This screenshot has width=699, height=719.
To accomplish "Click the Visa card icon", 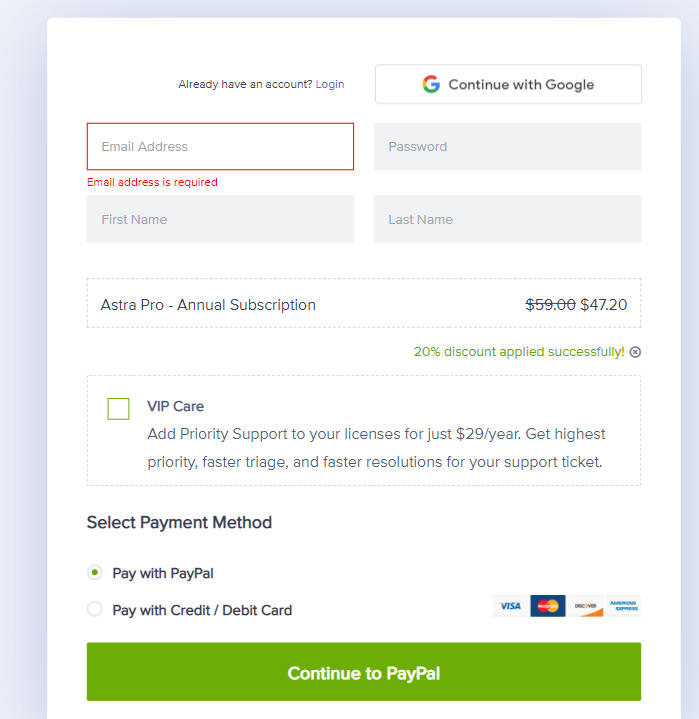I will 510,606.
